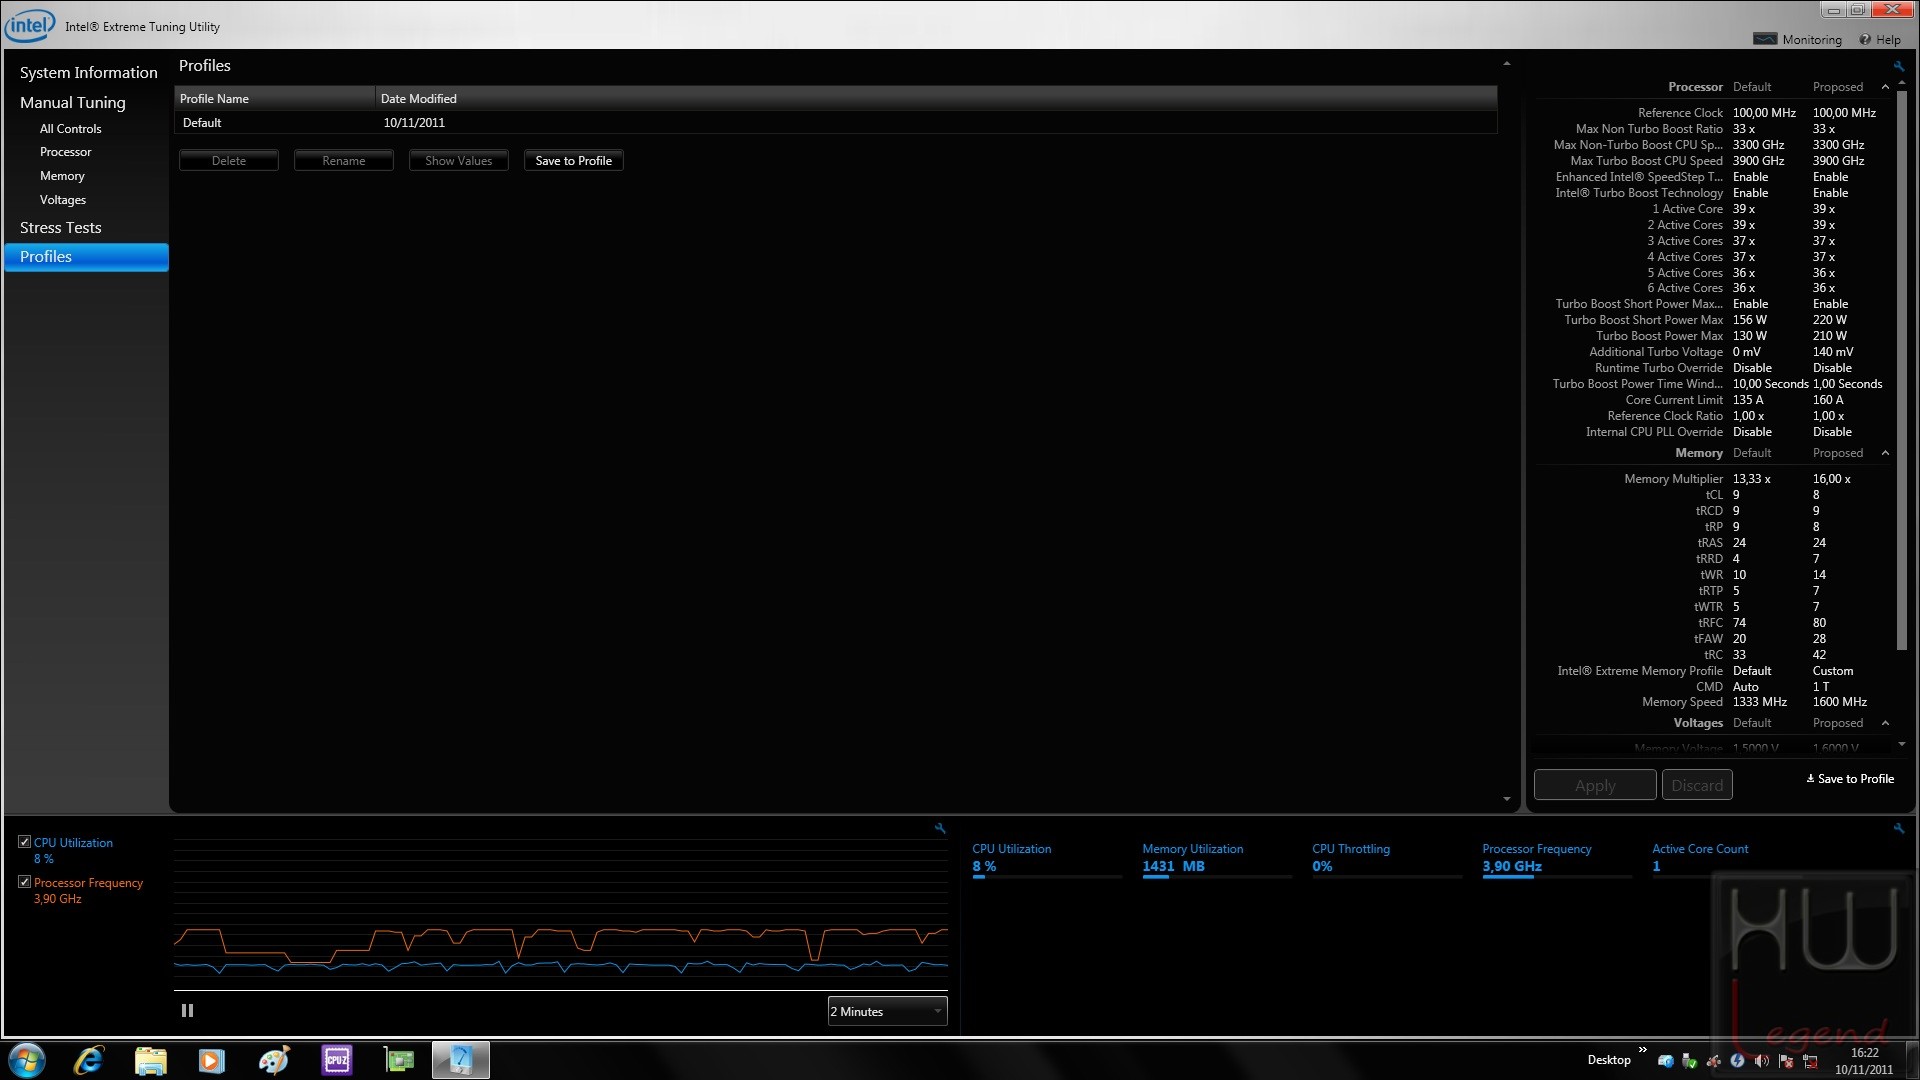Open the Help question-mark icon
This screenshot has height=1080, width=1920.
click(x=1865, y=39)
